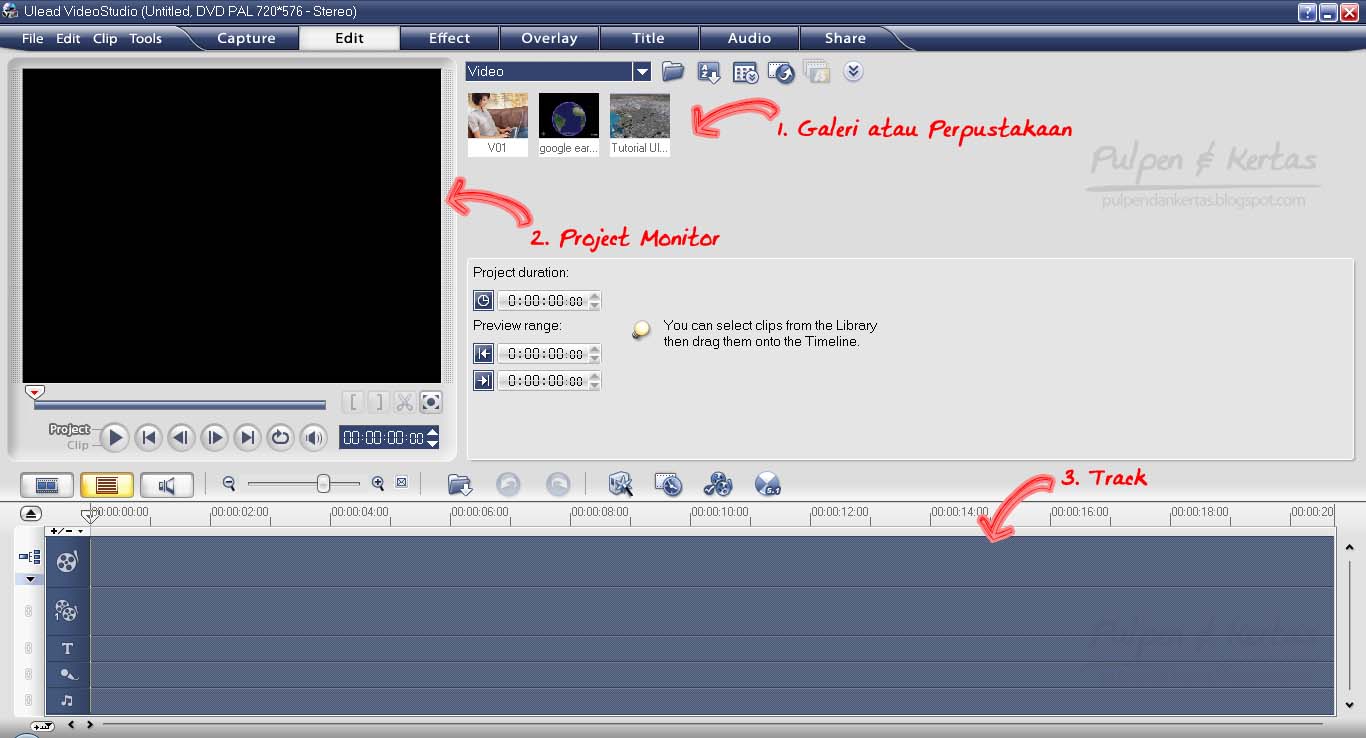The width and height of the screenshot is (1366, 738).
Task: Jump to End of project
Action: pos(247,437)
